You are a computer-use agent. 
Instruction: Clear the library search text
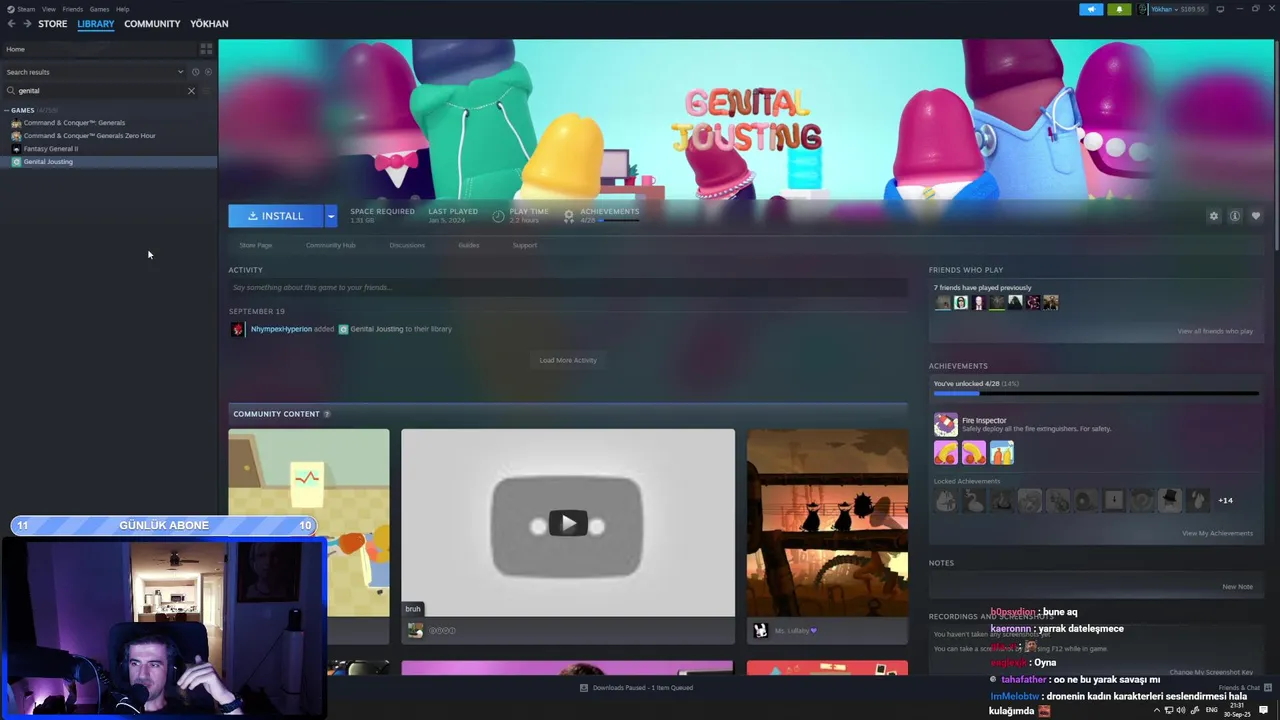click(191, 90)
